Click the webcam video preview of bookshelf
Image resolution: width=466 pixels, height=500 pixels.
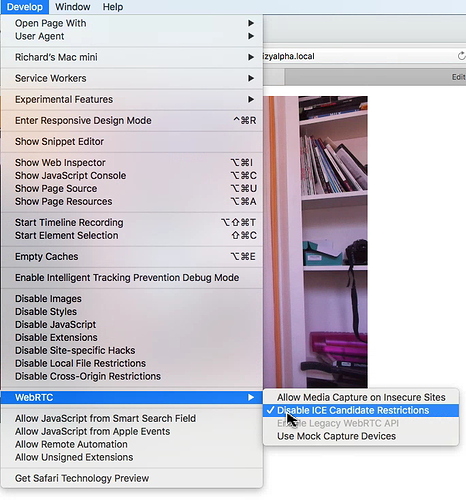point(315,242)
